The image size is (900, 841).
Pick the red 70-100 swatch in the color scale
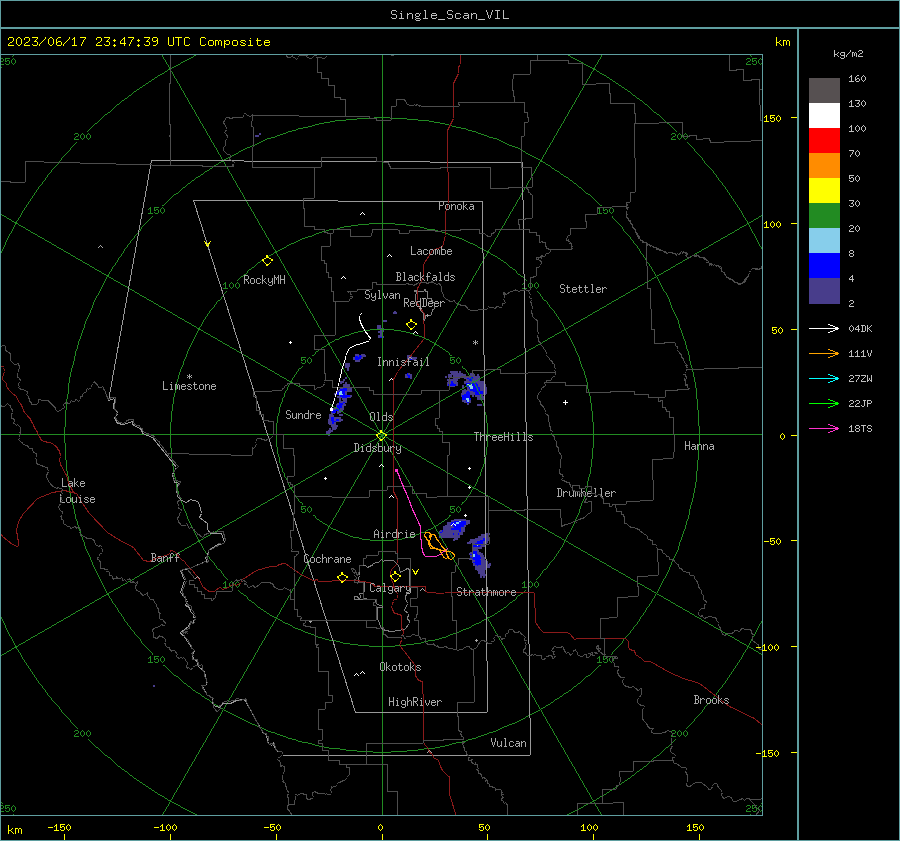point(824,141)
